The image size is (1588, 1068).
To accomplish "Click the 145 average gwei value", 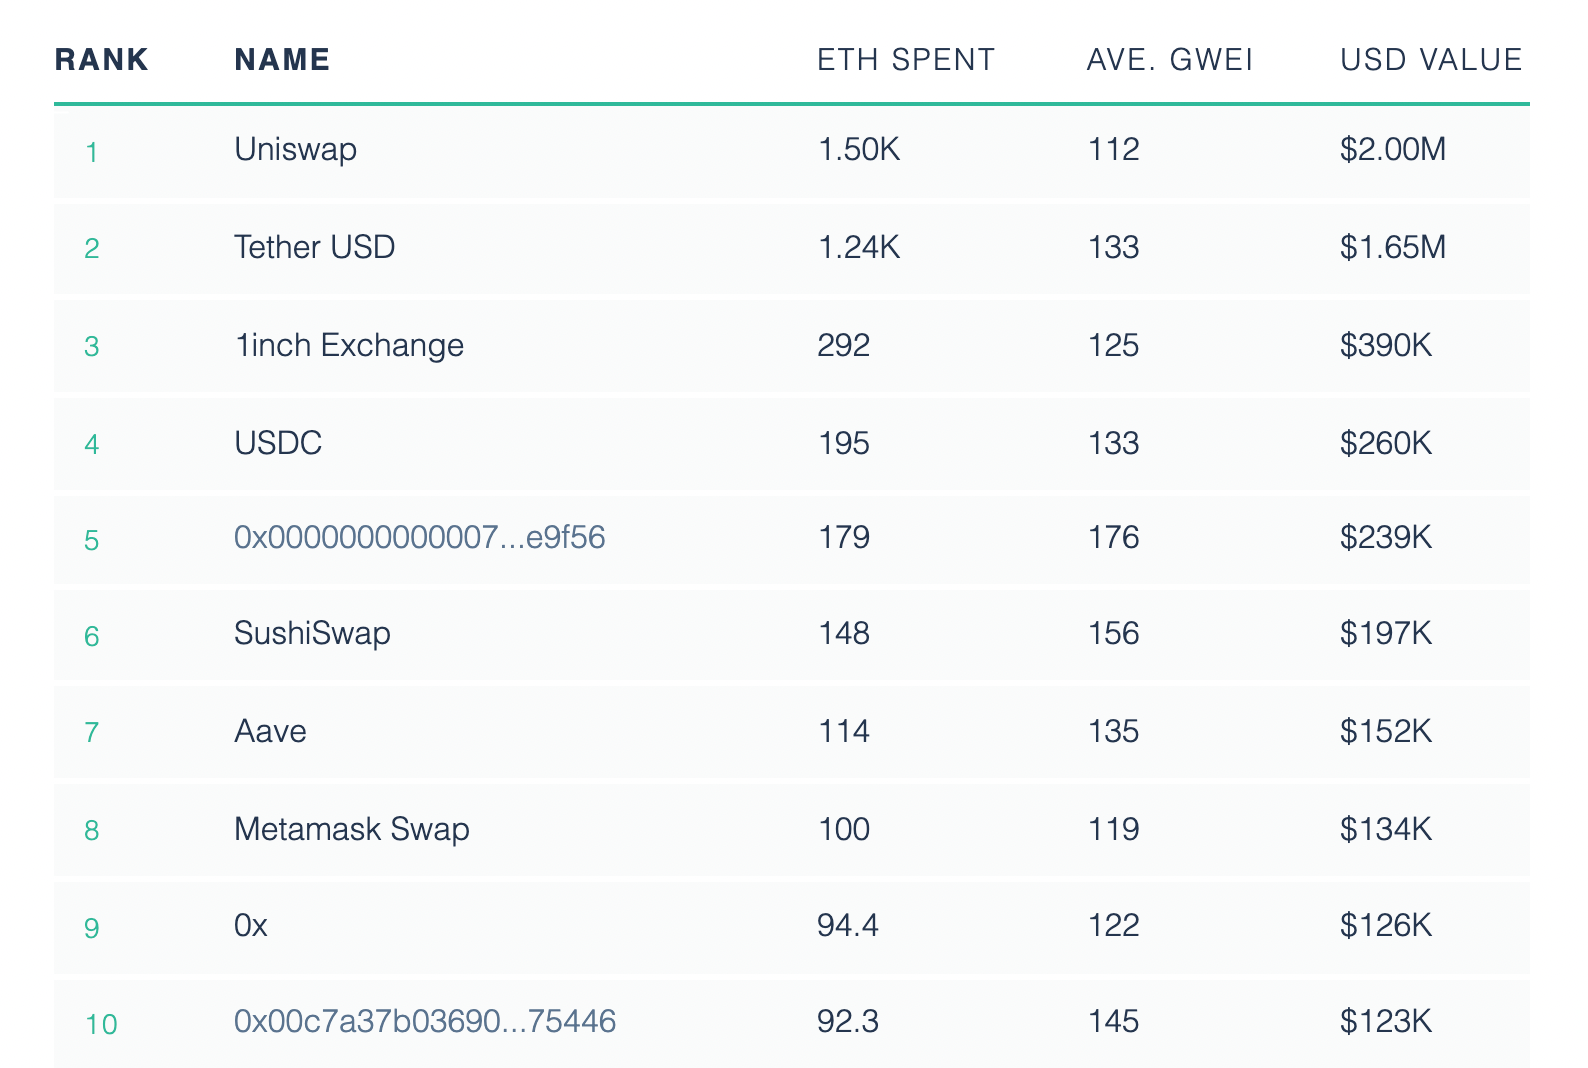I will [x=1113, y=1021].
